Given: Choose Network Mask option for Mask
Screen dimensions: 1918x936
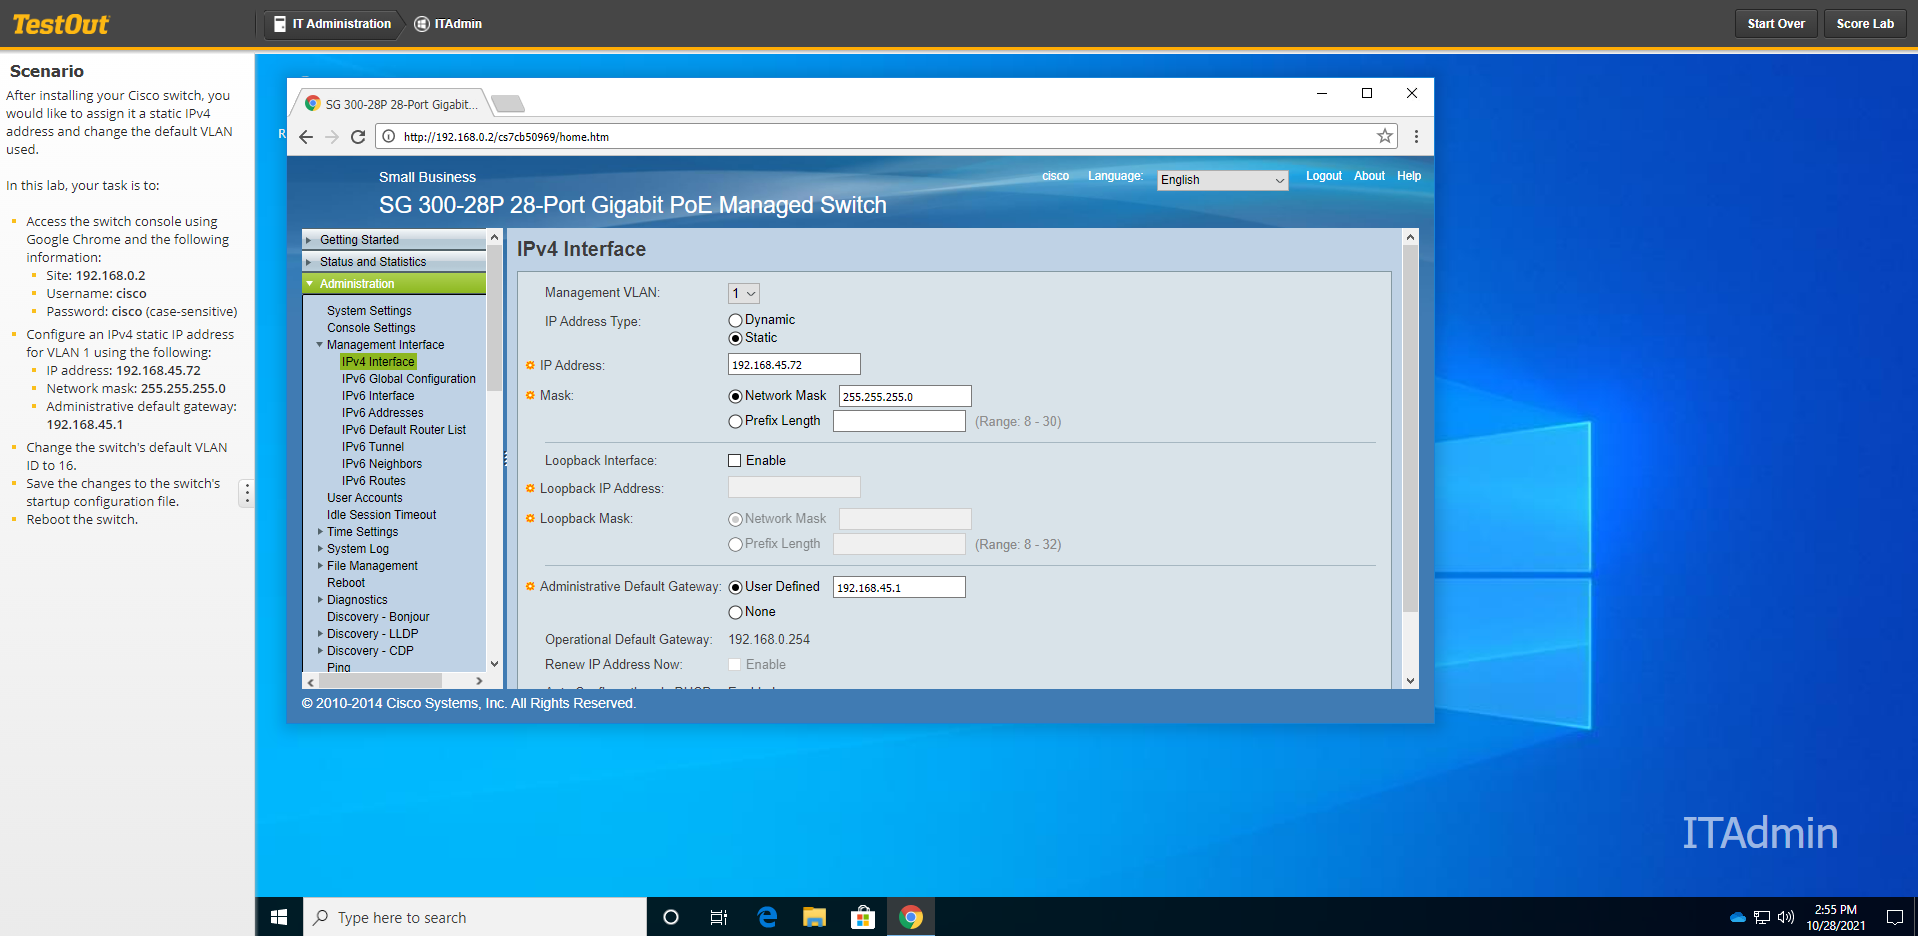Looking at the screenshot, I should coord(736,396).
